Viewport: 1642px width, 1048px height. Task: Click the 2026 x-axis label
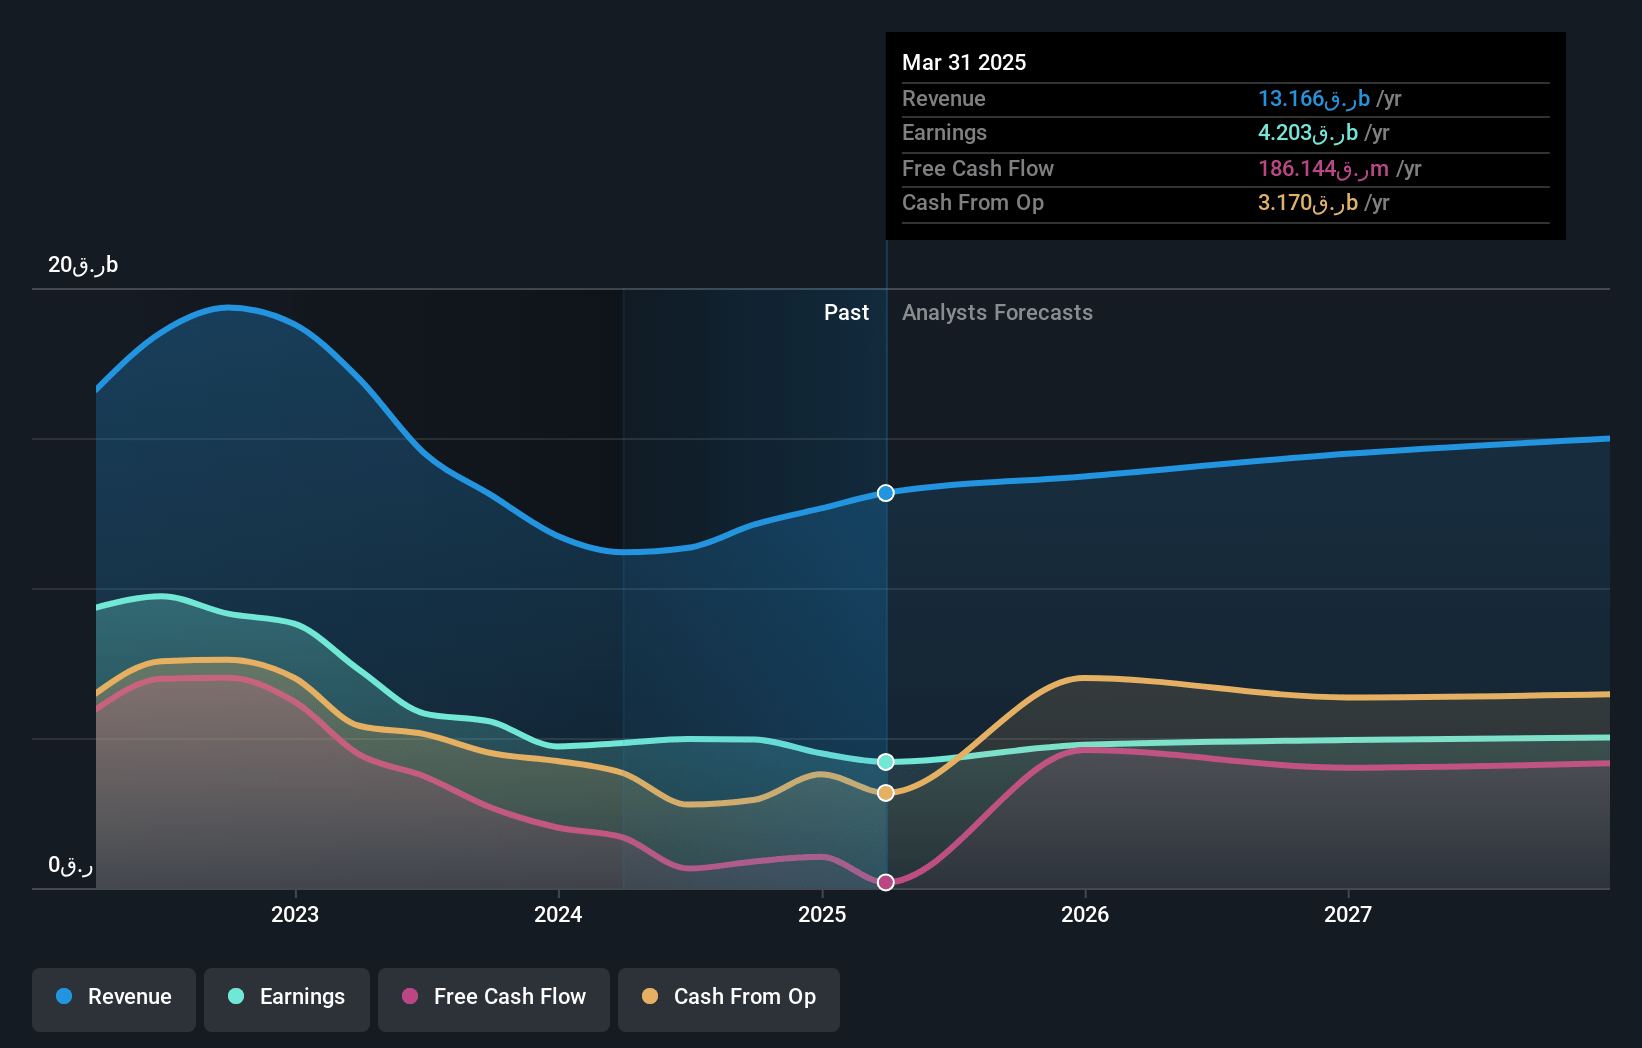coord(1085,914)
